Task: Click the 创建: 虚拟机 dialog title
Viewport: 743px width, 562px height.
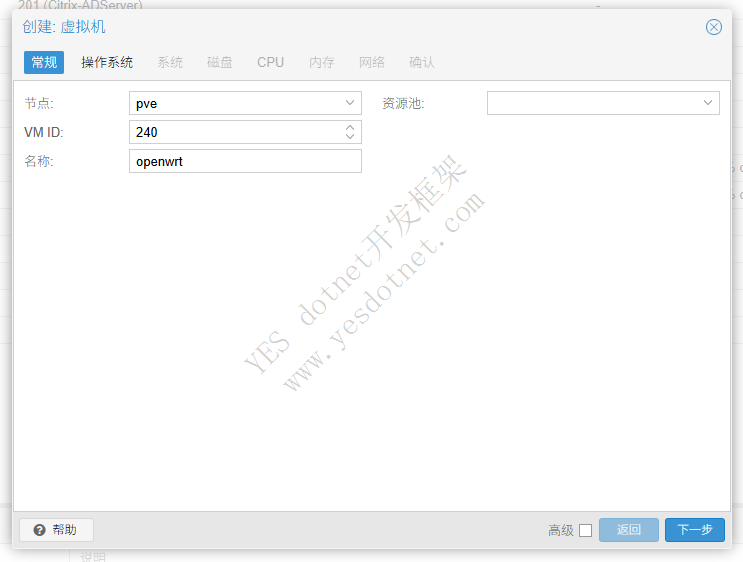Action: [x=64, y=27]
